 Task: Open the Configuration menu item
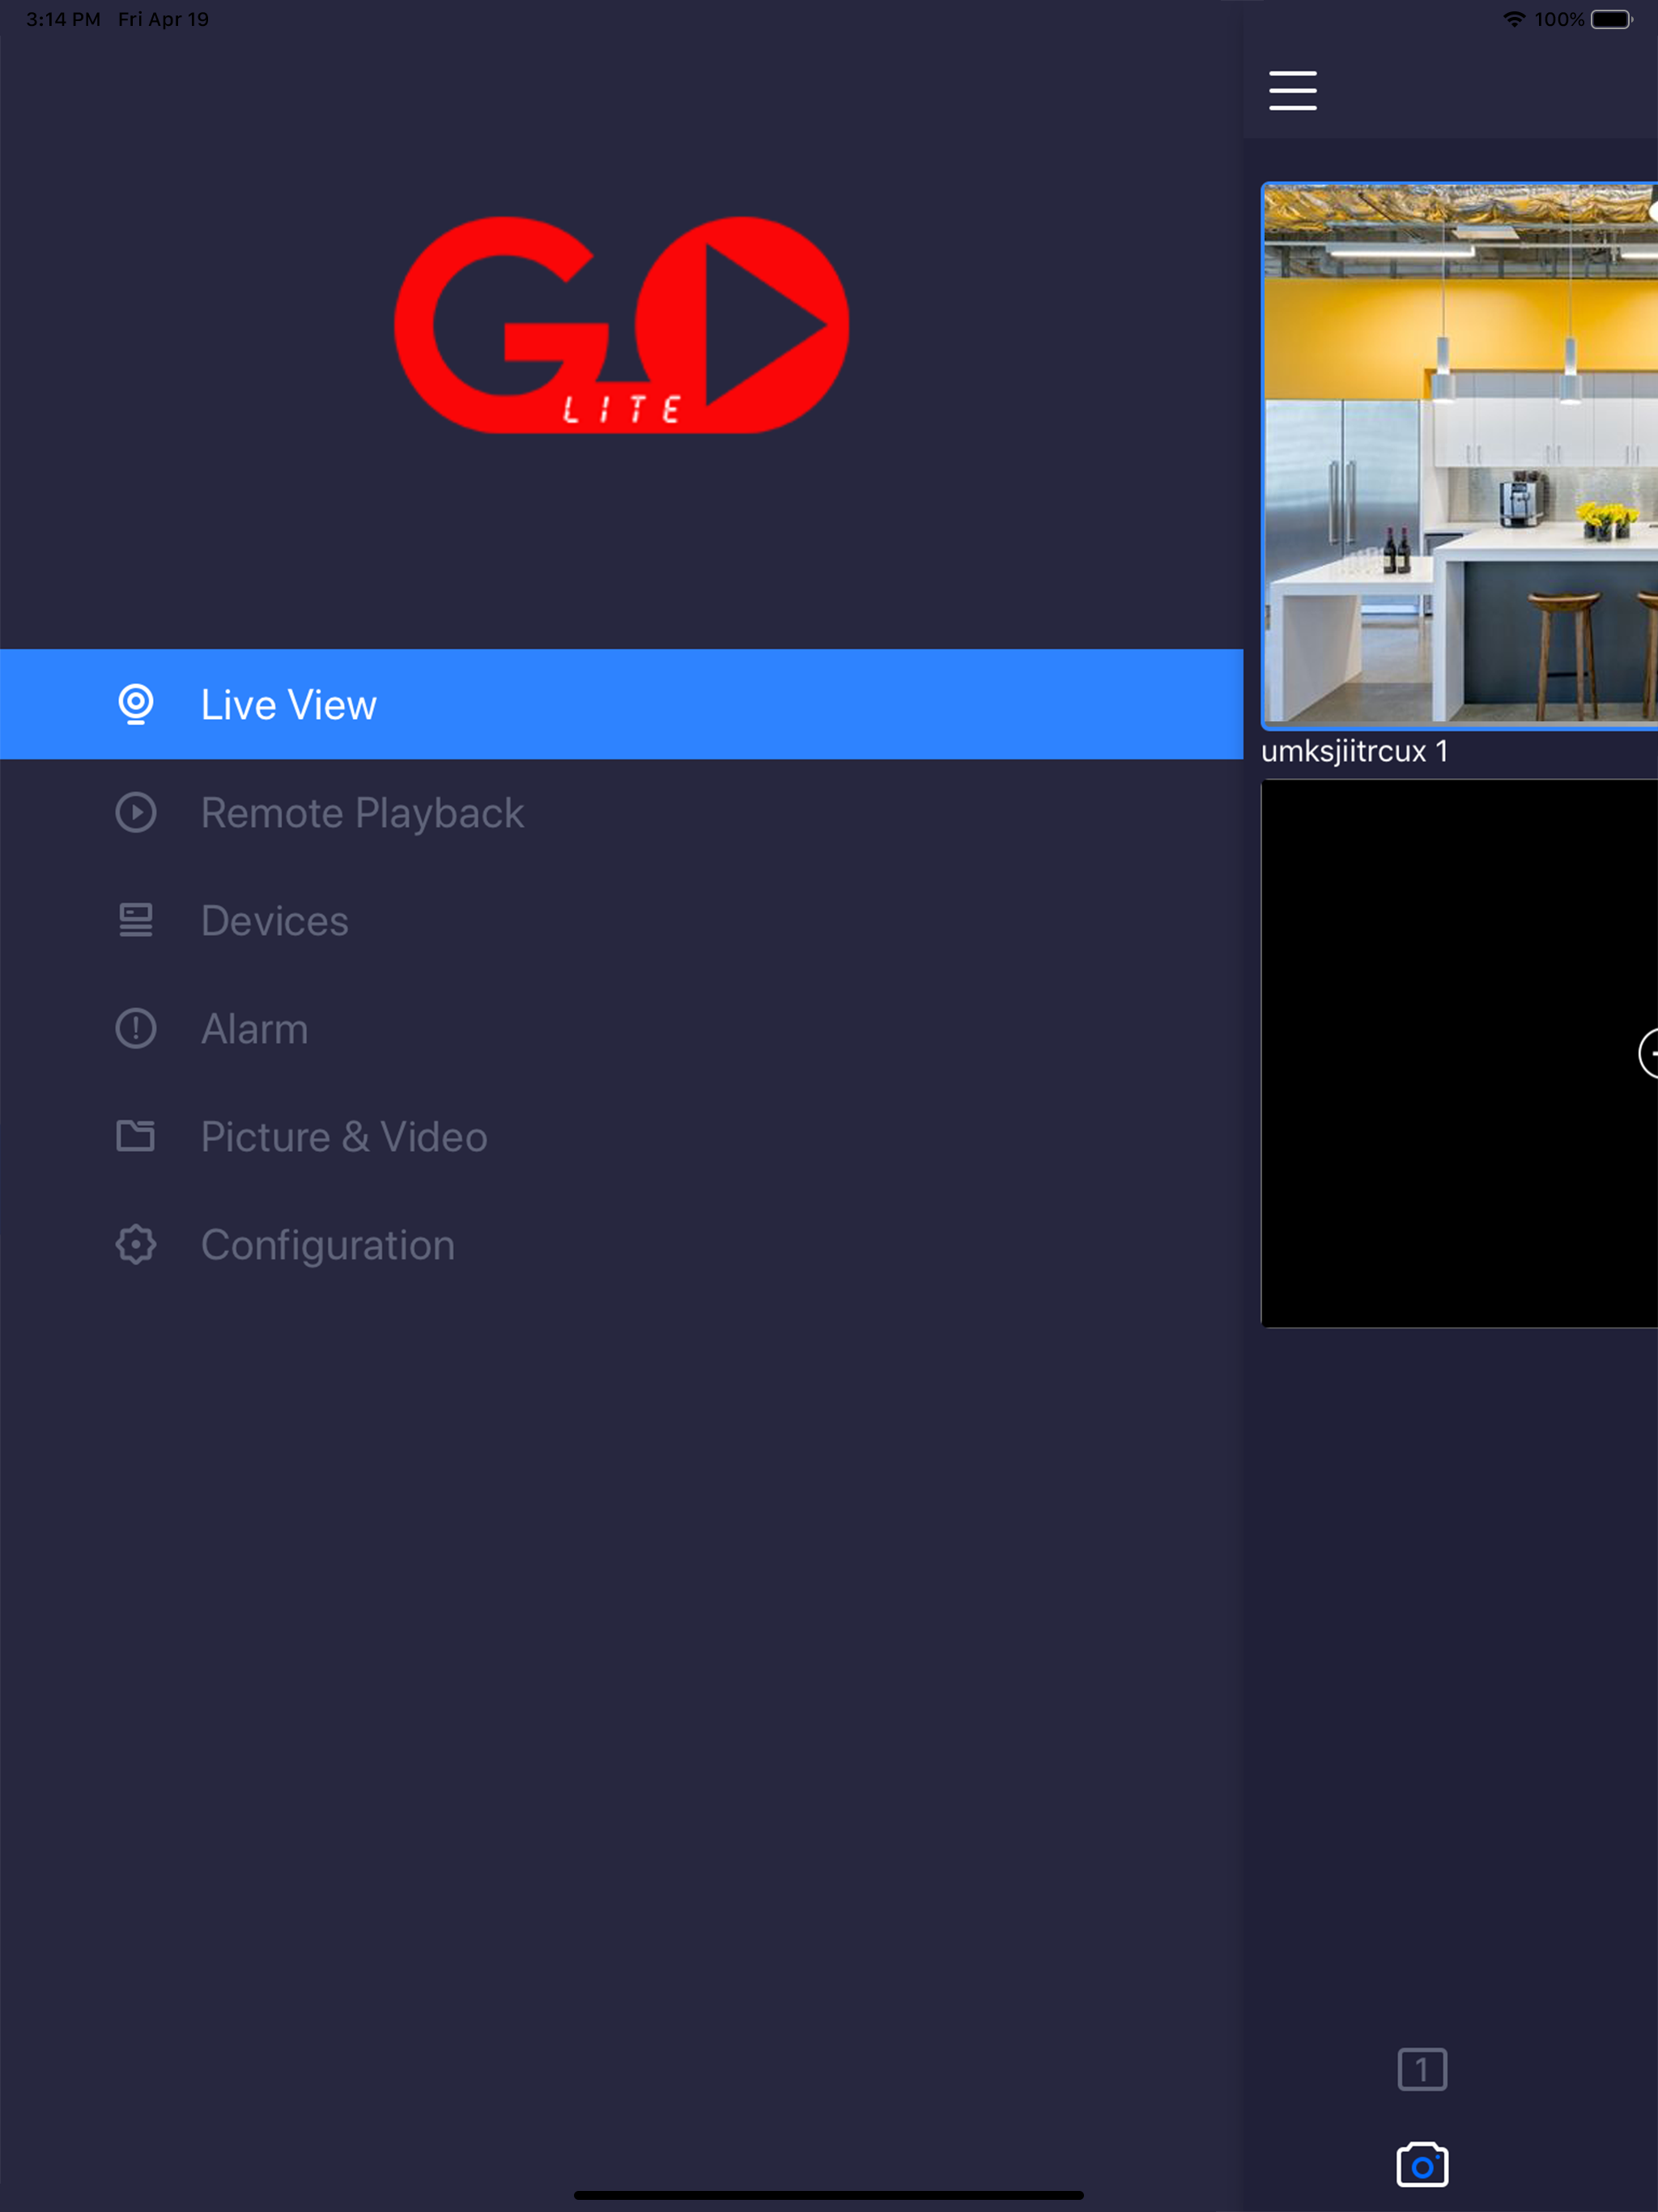621,1245
